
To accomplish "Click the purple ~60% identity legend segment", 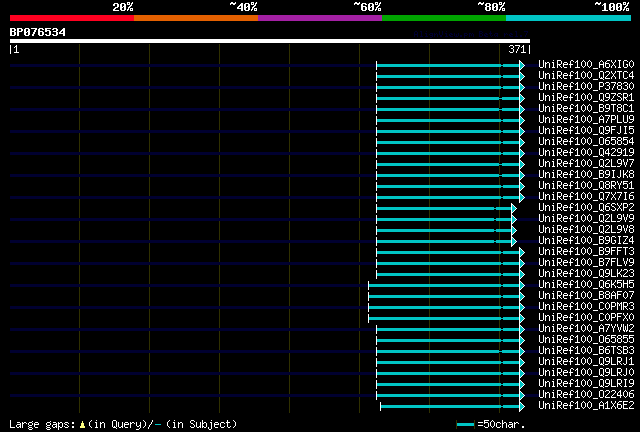I will 320,18.
